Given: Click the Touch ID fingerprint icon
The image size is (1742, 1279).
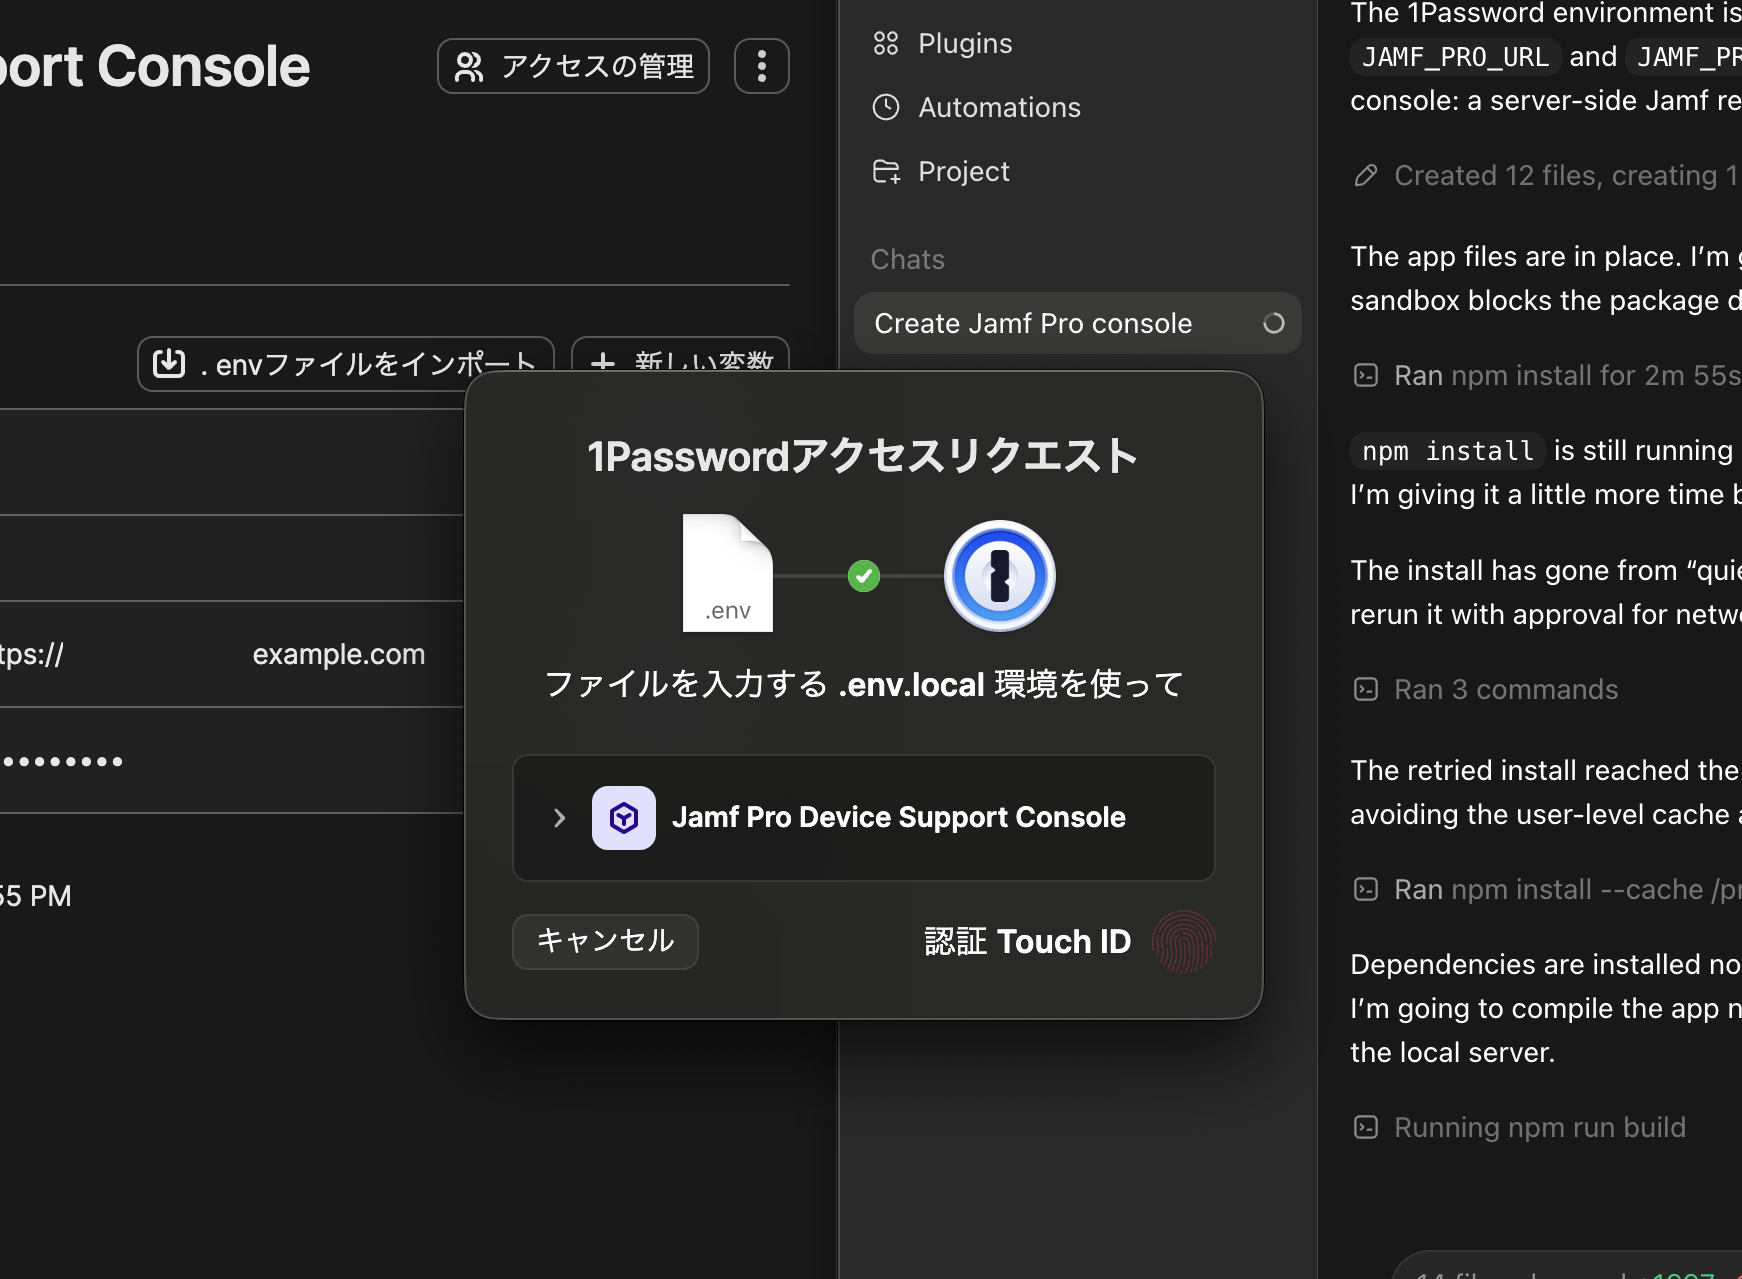Looking at the screenshot, I should click(1183, 942).
